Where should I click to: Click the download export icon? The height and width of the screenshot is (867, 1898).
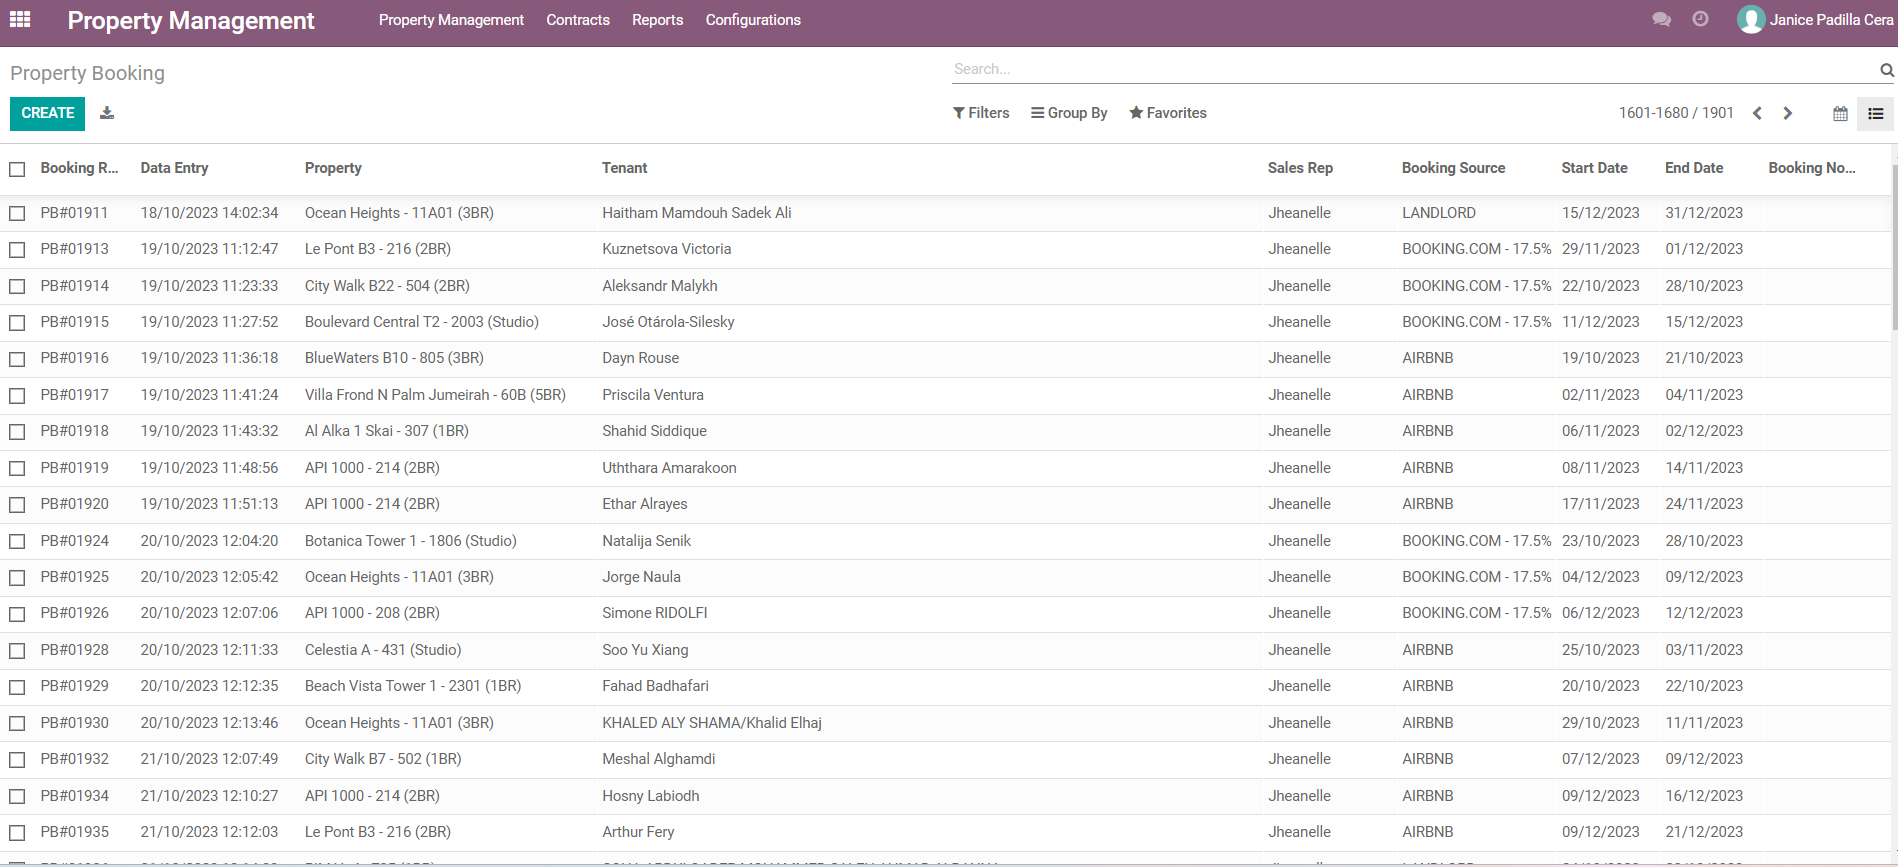(x=107, y=113)
